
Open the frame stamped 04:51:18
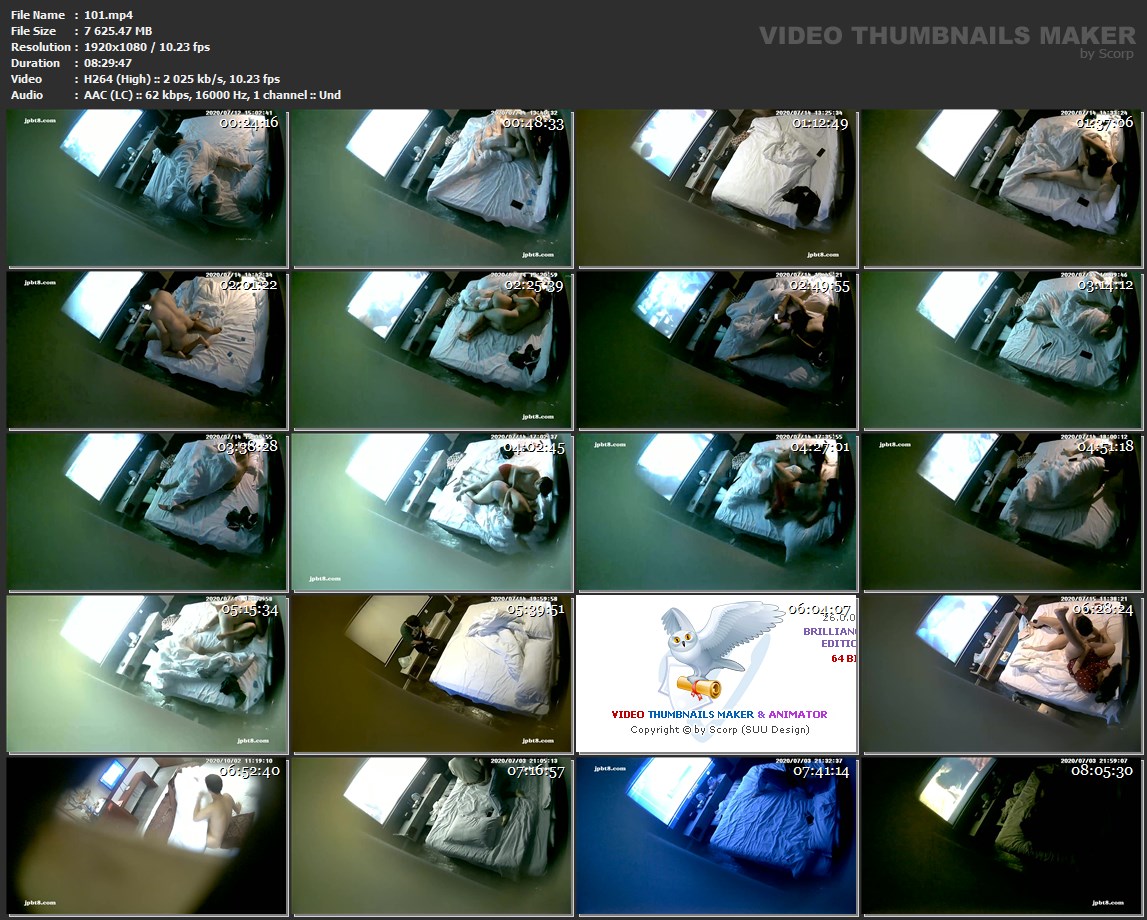(1002, 512)
